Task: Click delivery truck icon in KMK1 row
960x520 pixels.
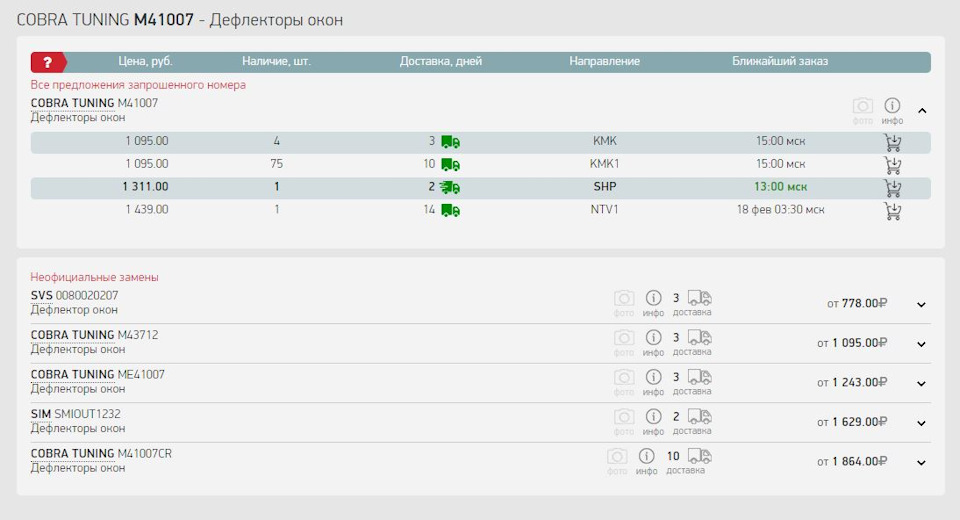Action: (451, 165)
